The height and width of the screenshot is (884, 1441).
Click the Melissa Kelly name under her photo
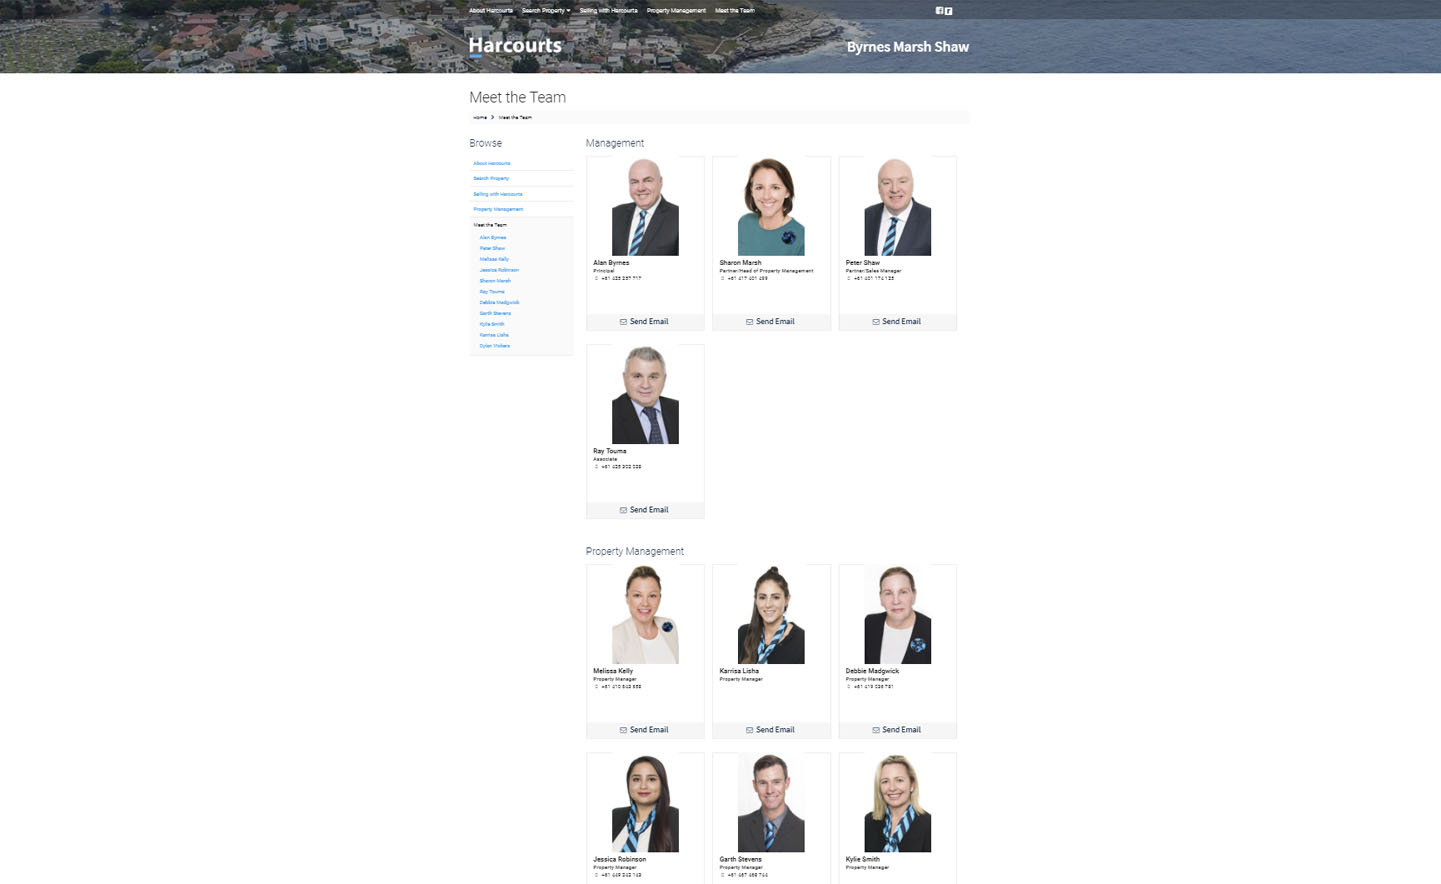(x=613, y=671)
